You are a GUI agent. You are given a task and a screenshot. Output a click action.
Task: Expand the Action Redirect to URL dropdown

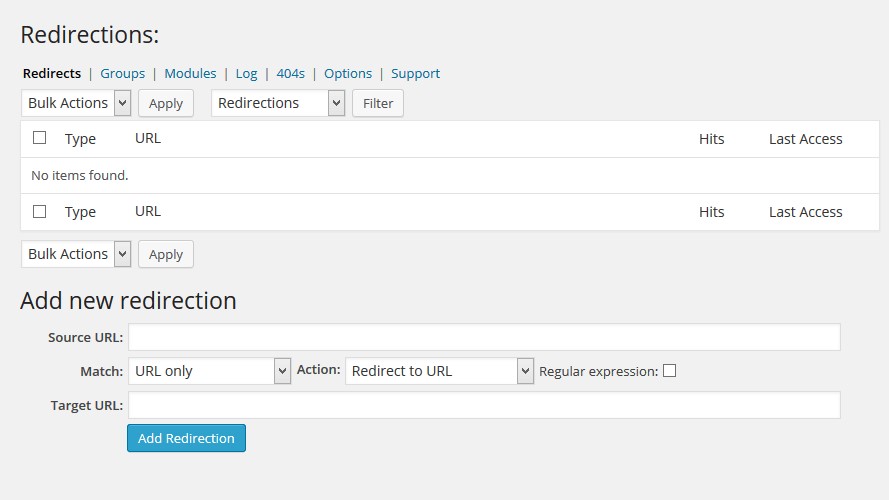[x=439, y=371]
